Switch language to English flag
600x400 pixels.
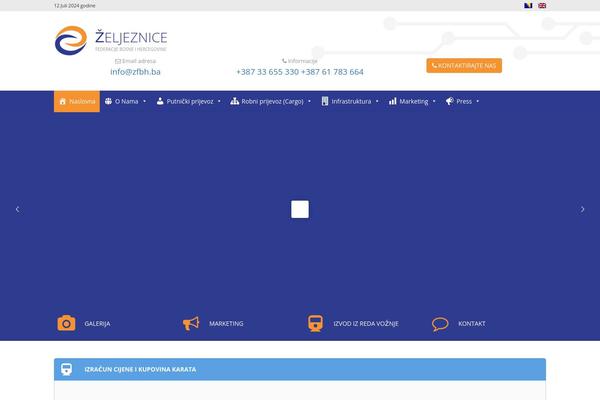tap(542, 5)
